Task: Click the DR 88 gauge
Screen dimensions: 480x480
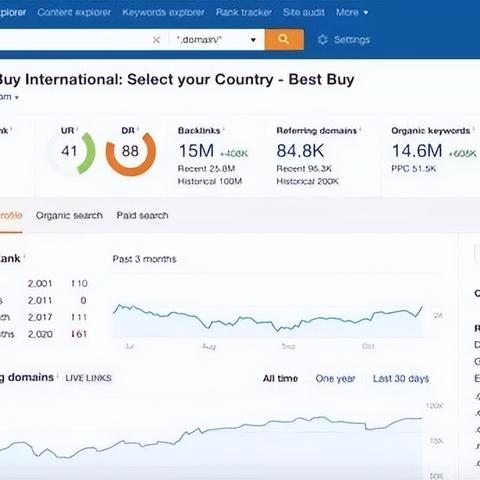Action: 131,152
